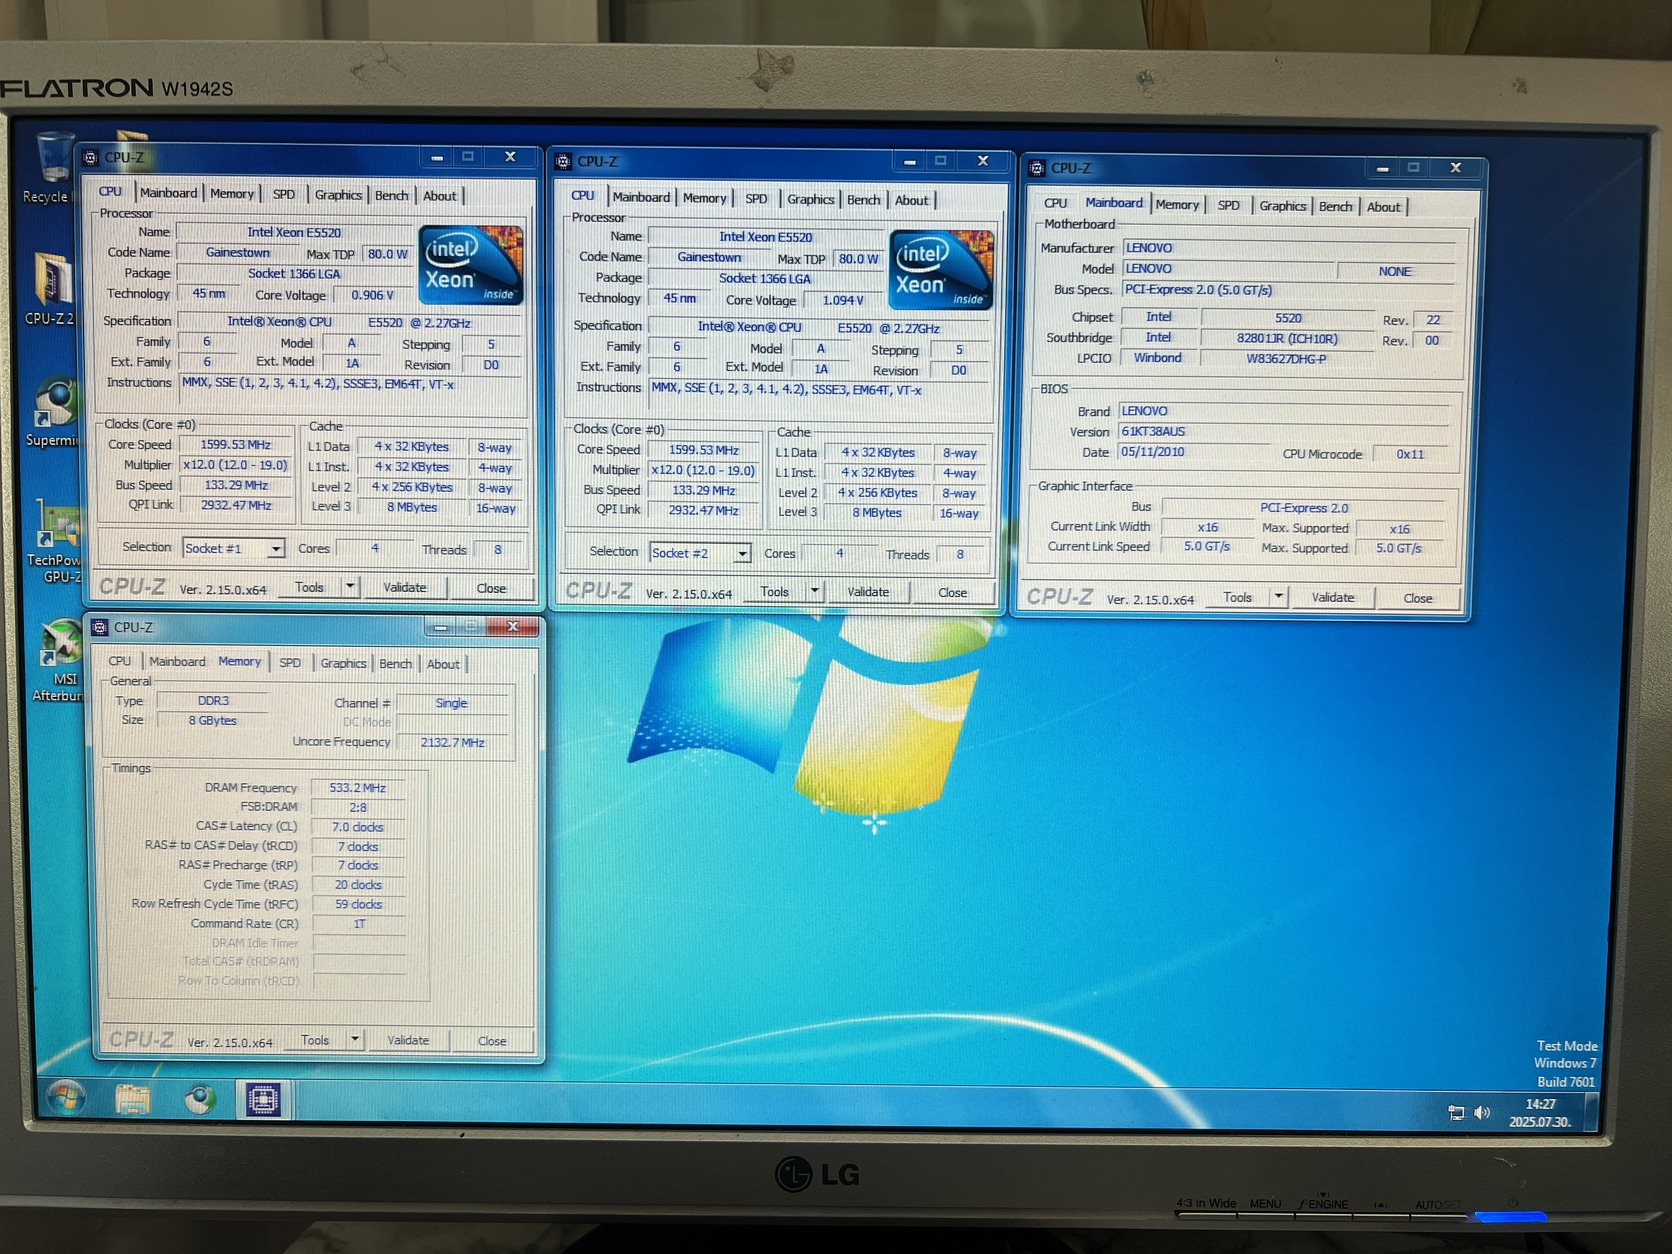The height and width of the screenshot is (1254, 1672).
Task: Click Close button in the Memory CPU-Z window
Action: (x=492, y=1041)
